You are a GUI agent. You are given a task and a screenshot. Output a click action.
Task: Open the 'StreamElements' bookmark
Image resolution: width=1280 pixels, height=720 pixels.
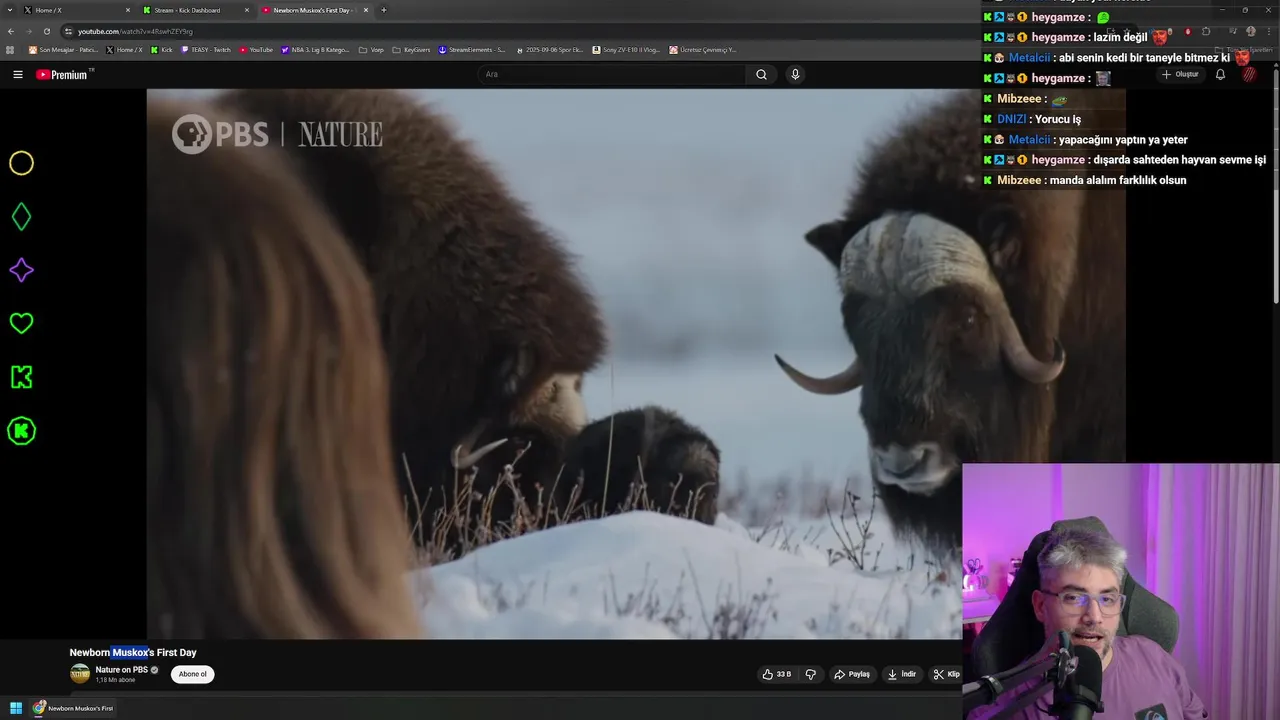[472, 49]
